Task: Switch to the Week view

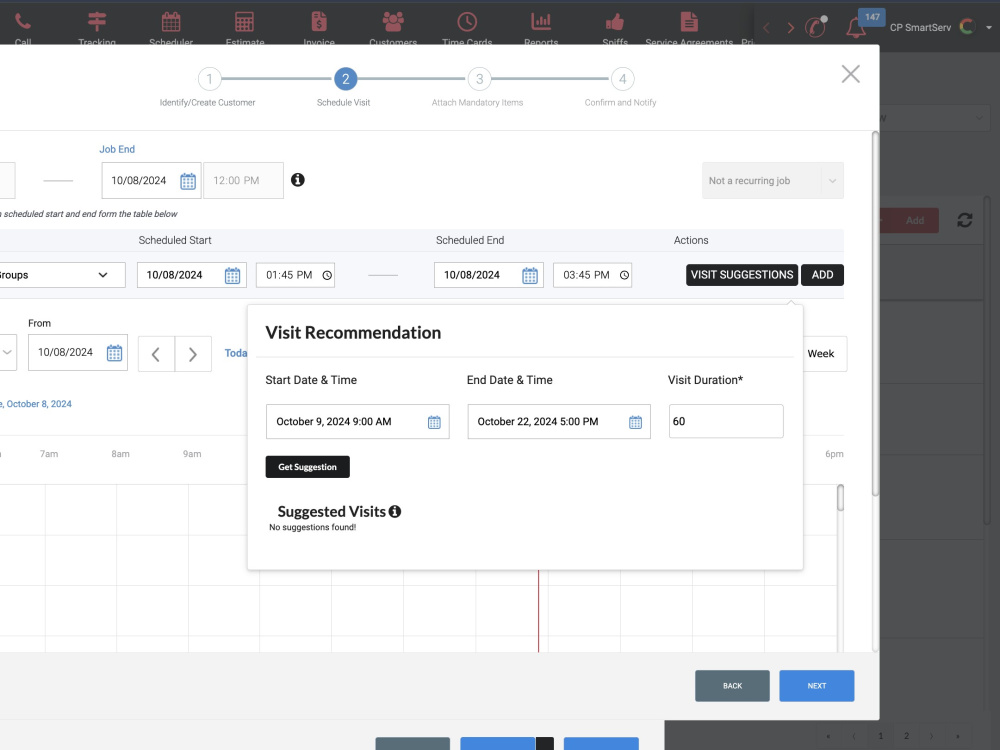Action: pos(821,353)
